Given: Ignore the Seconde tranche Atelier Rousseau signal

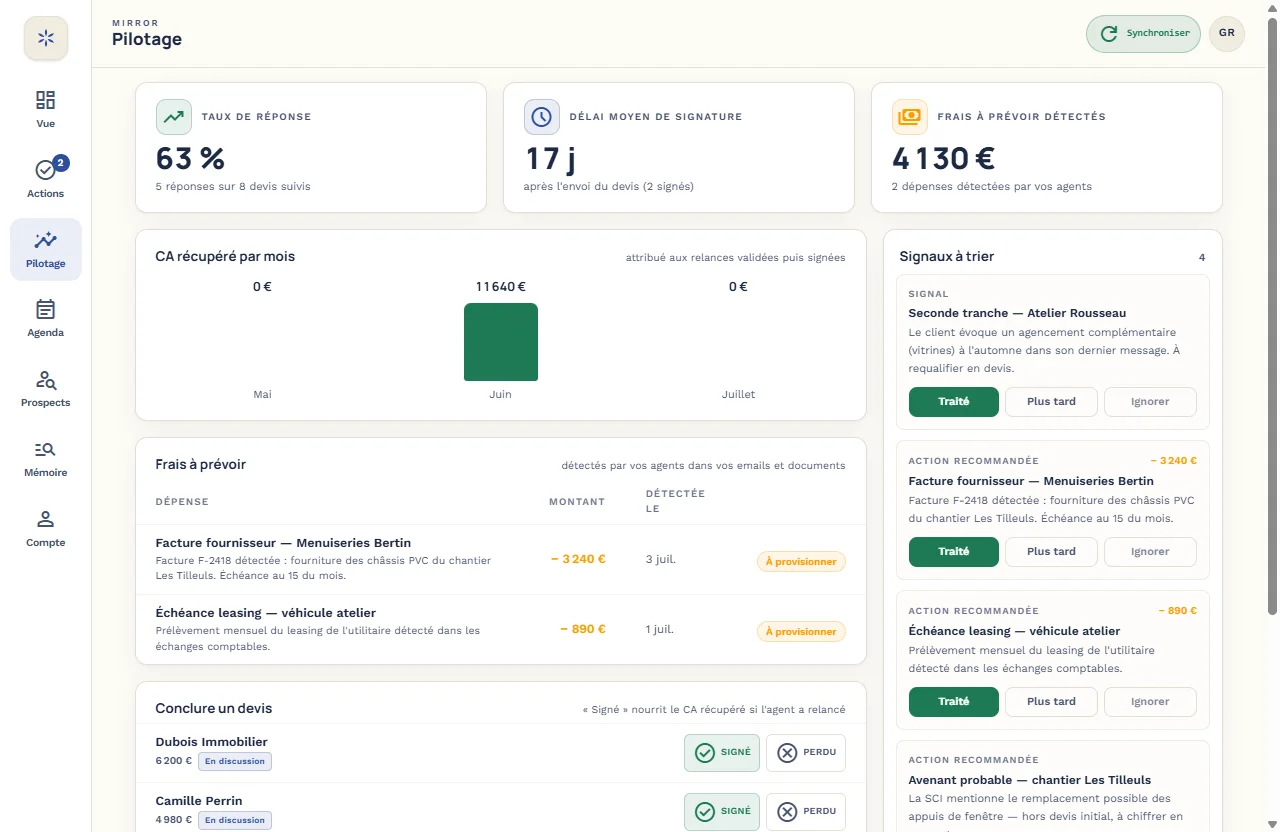Looking at the screenshot, I should point(1150,401).
